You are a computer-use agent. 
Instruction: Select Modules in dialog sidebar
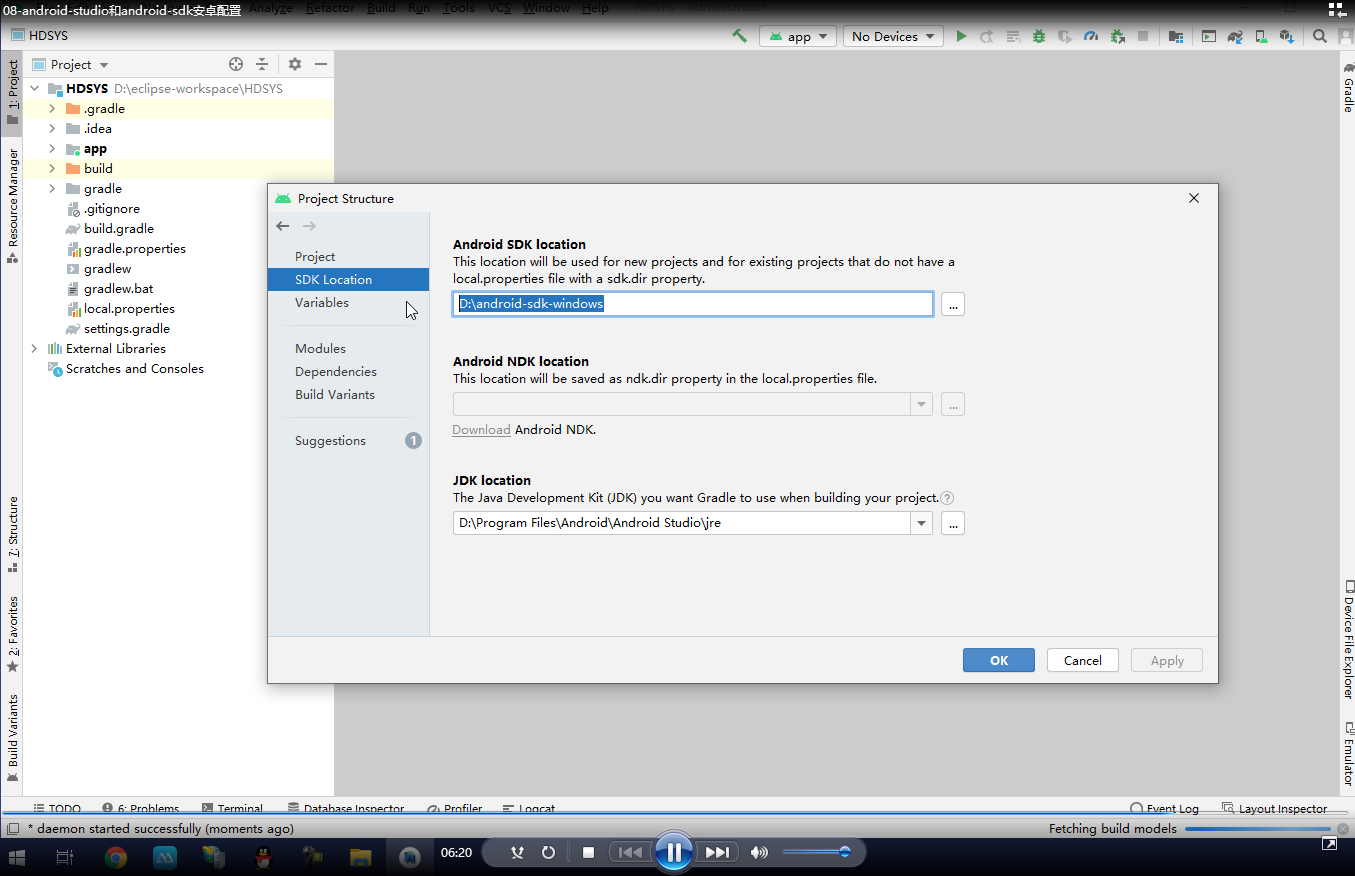pos(320,348)
